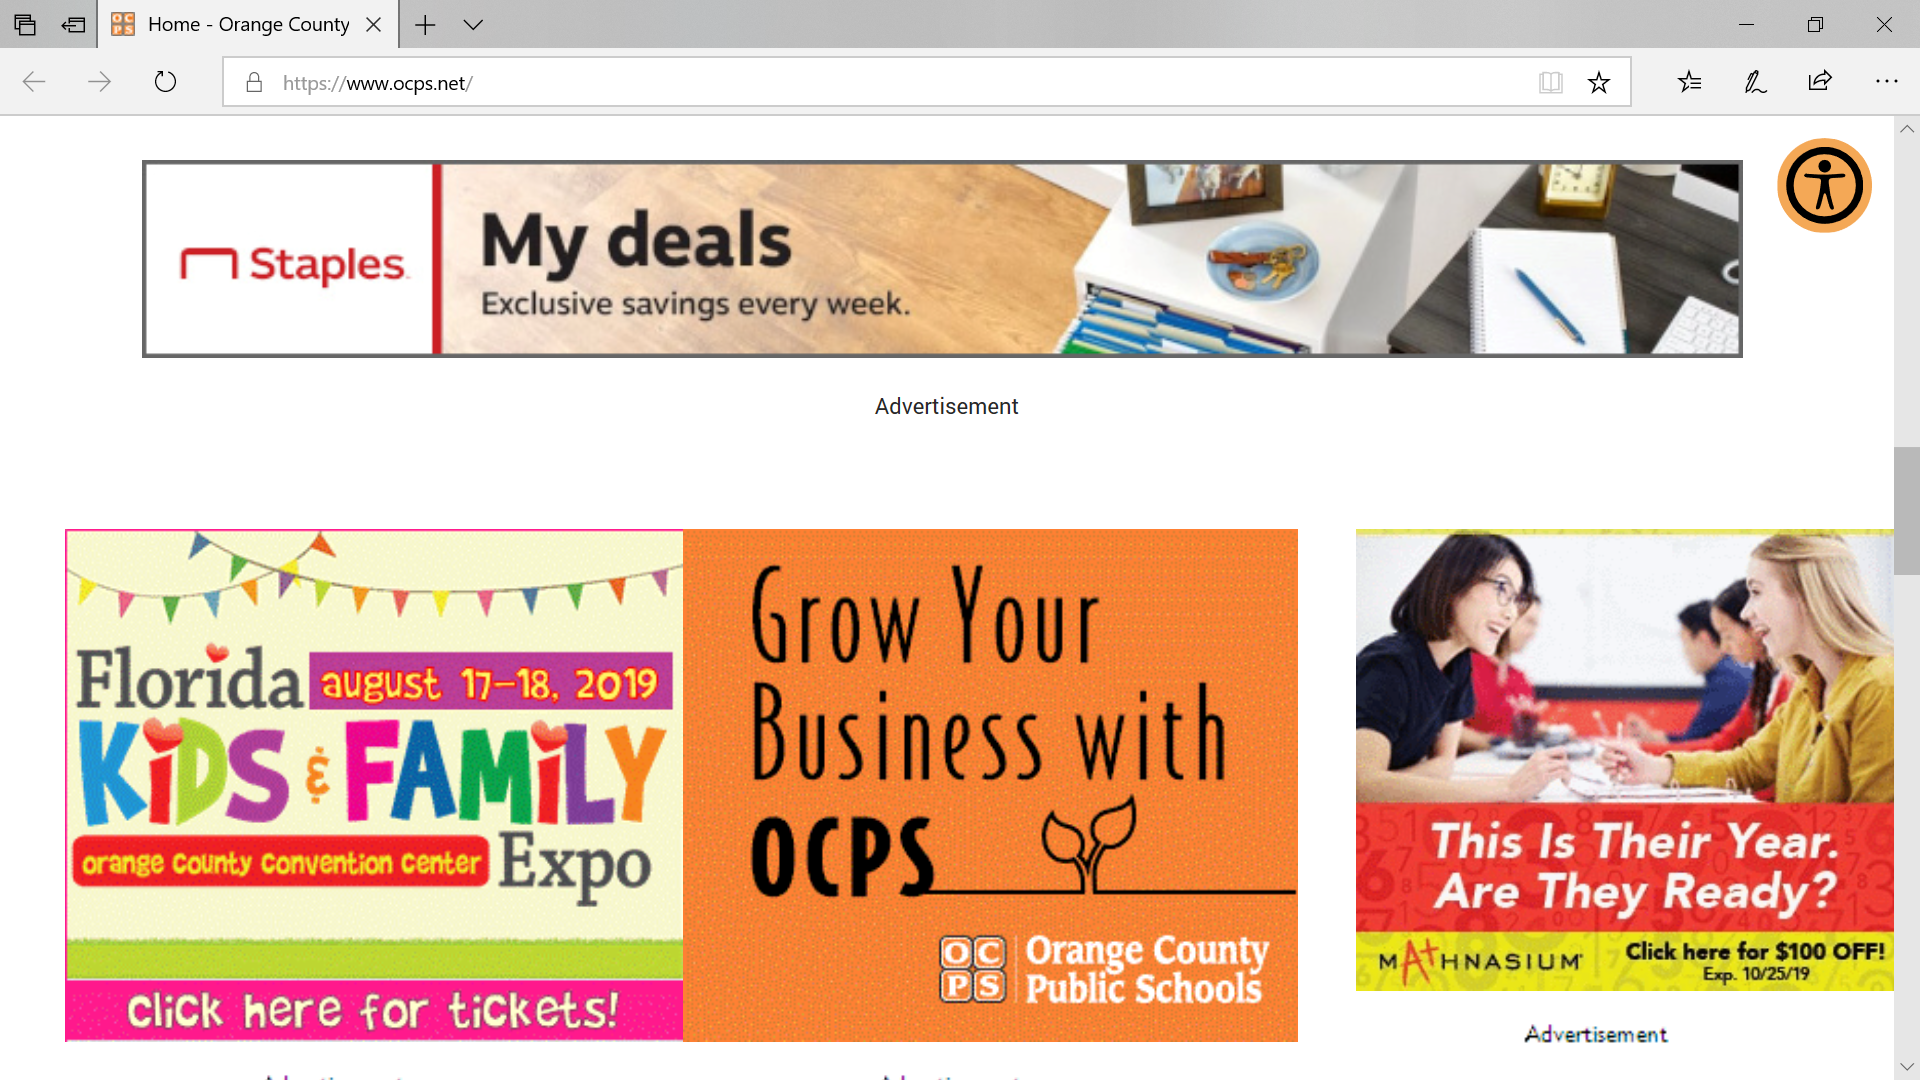This screenshot has width=1920, height=1080.
Task: Open Settings and more ellipsis menu
Action: click(1886, 81)
